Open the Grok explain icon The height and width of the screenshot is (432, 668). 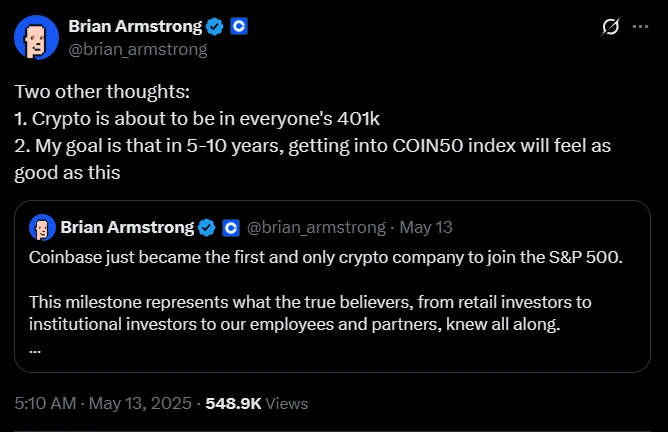click(x=610, y=26)
